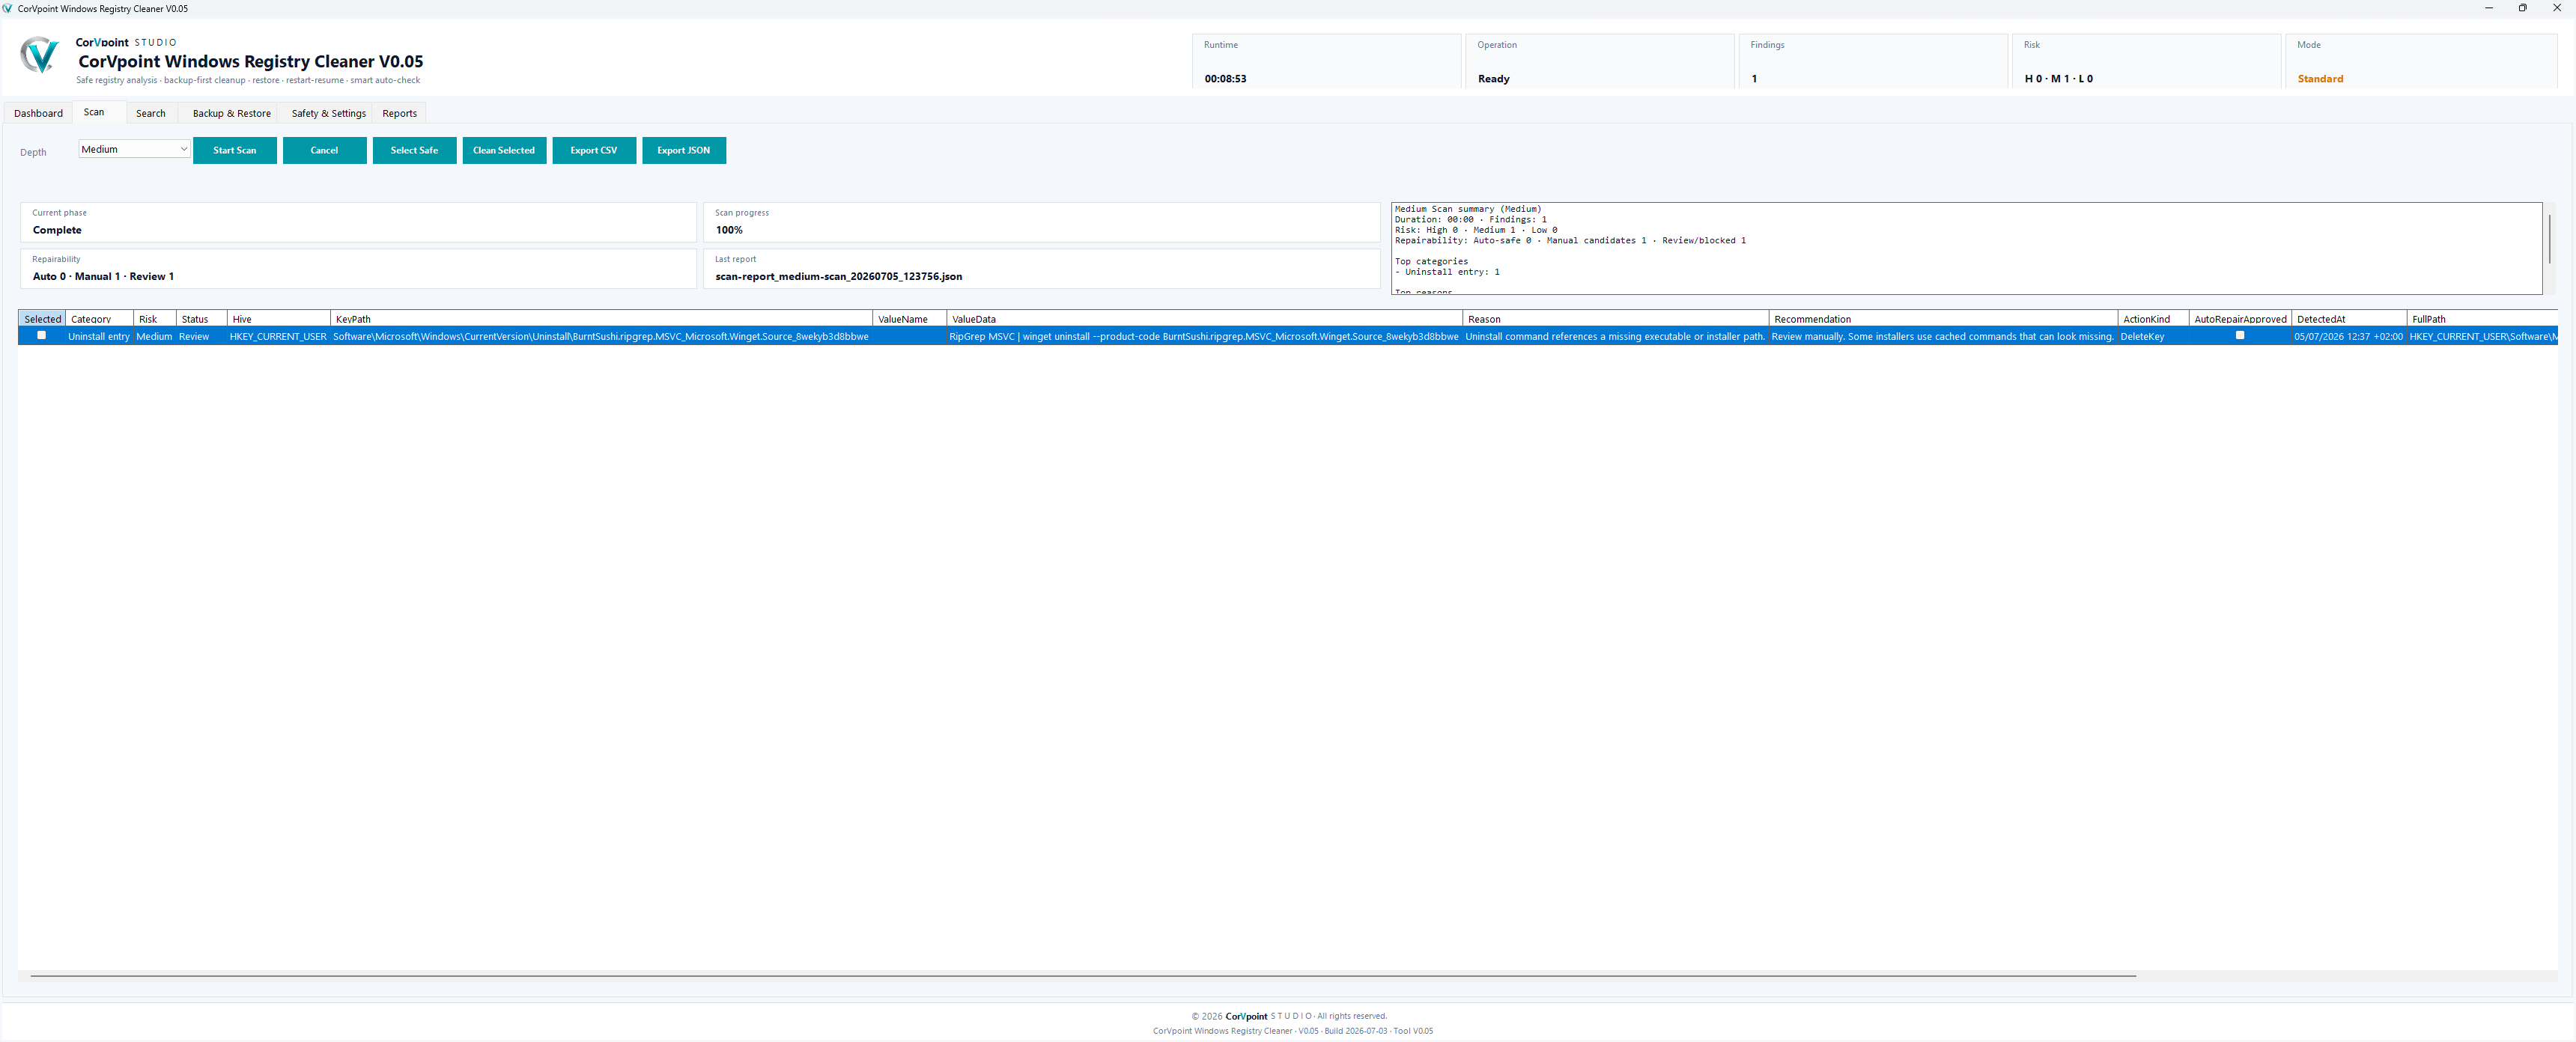
Task: Click the ValueName column header
Action: click(909, 319)
